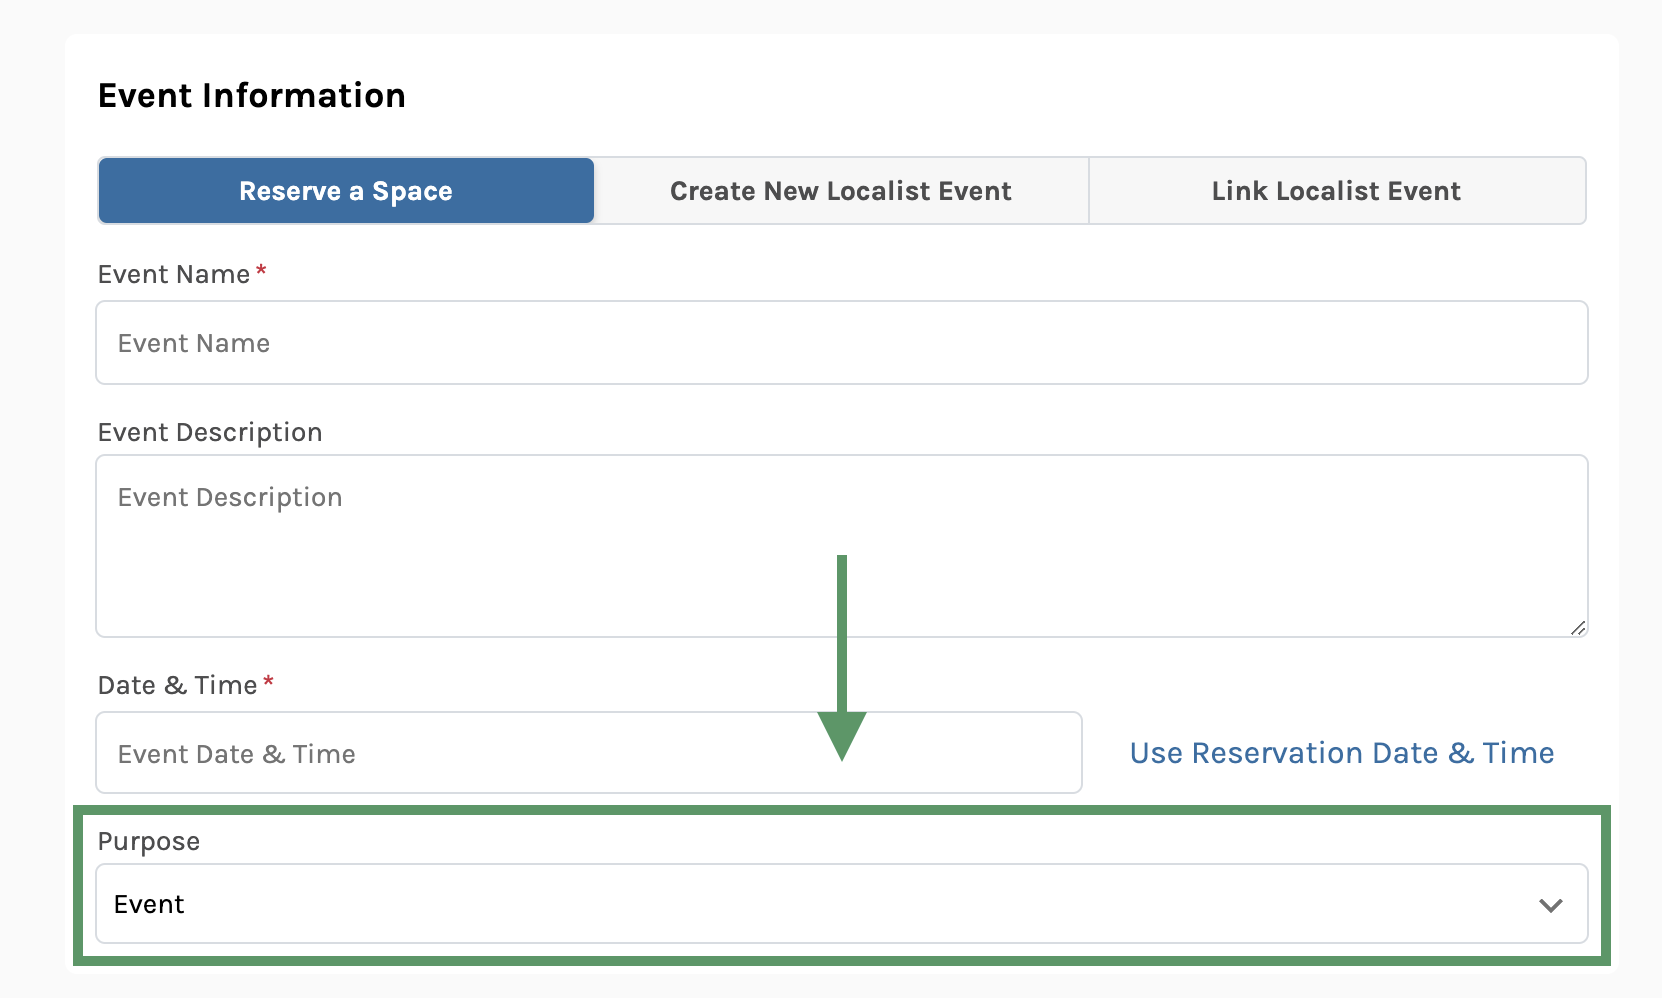Image resolution: width=1662 pixels, height=998 pixels.
Task: Select the Reserve a Space tab
Action: [x=346, y=191]
